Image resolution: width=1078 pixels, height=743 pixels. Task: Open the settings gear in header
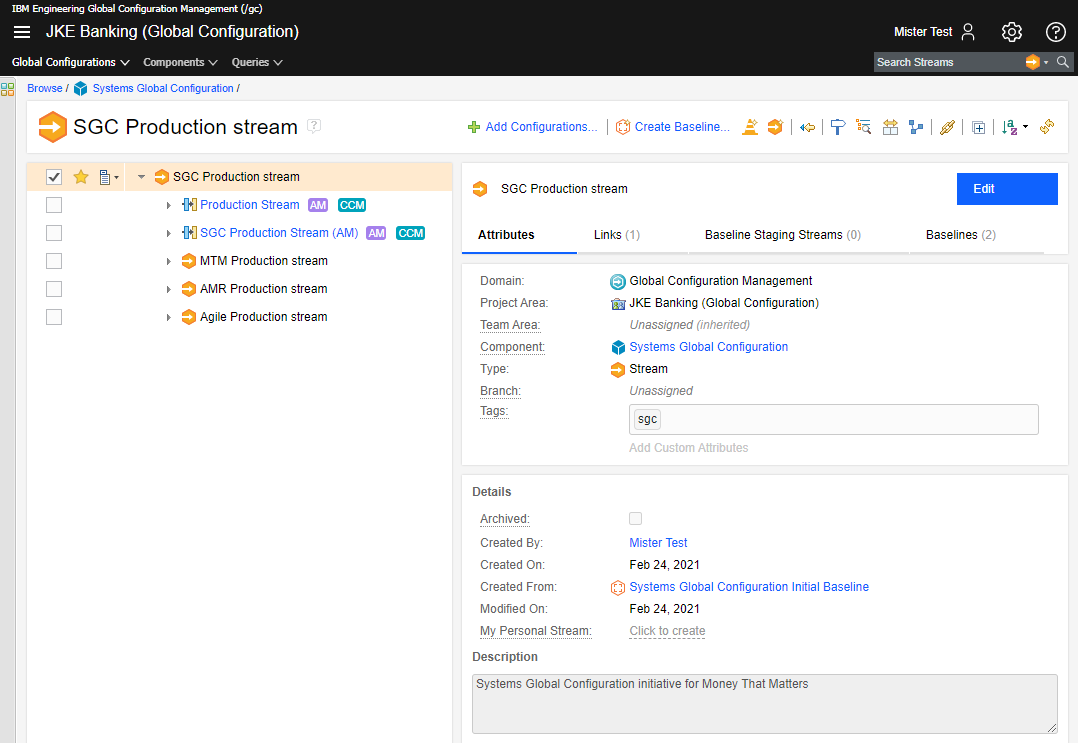[1011, 32]
